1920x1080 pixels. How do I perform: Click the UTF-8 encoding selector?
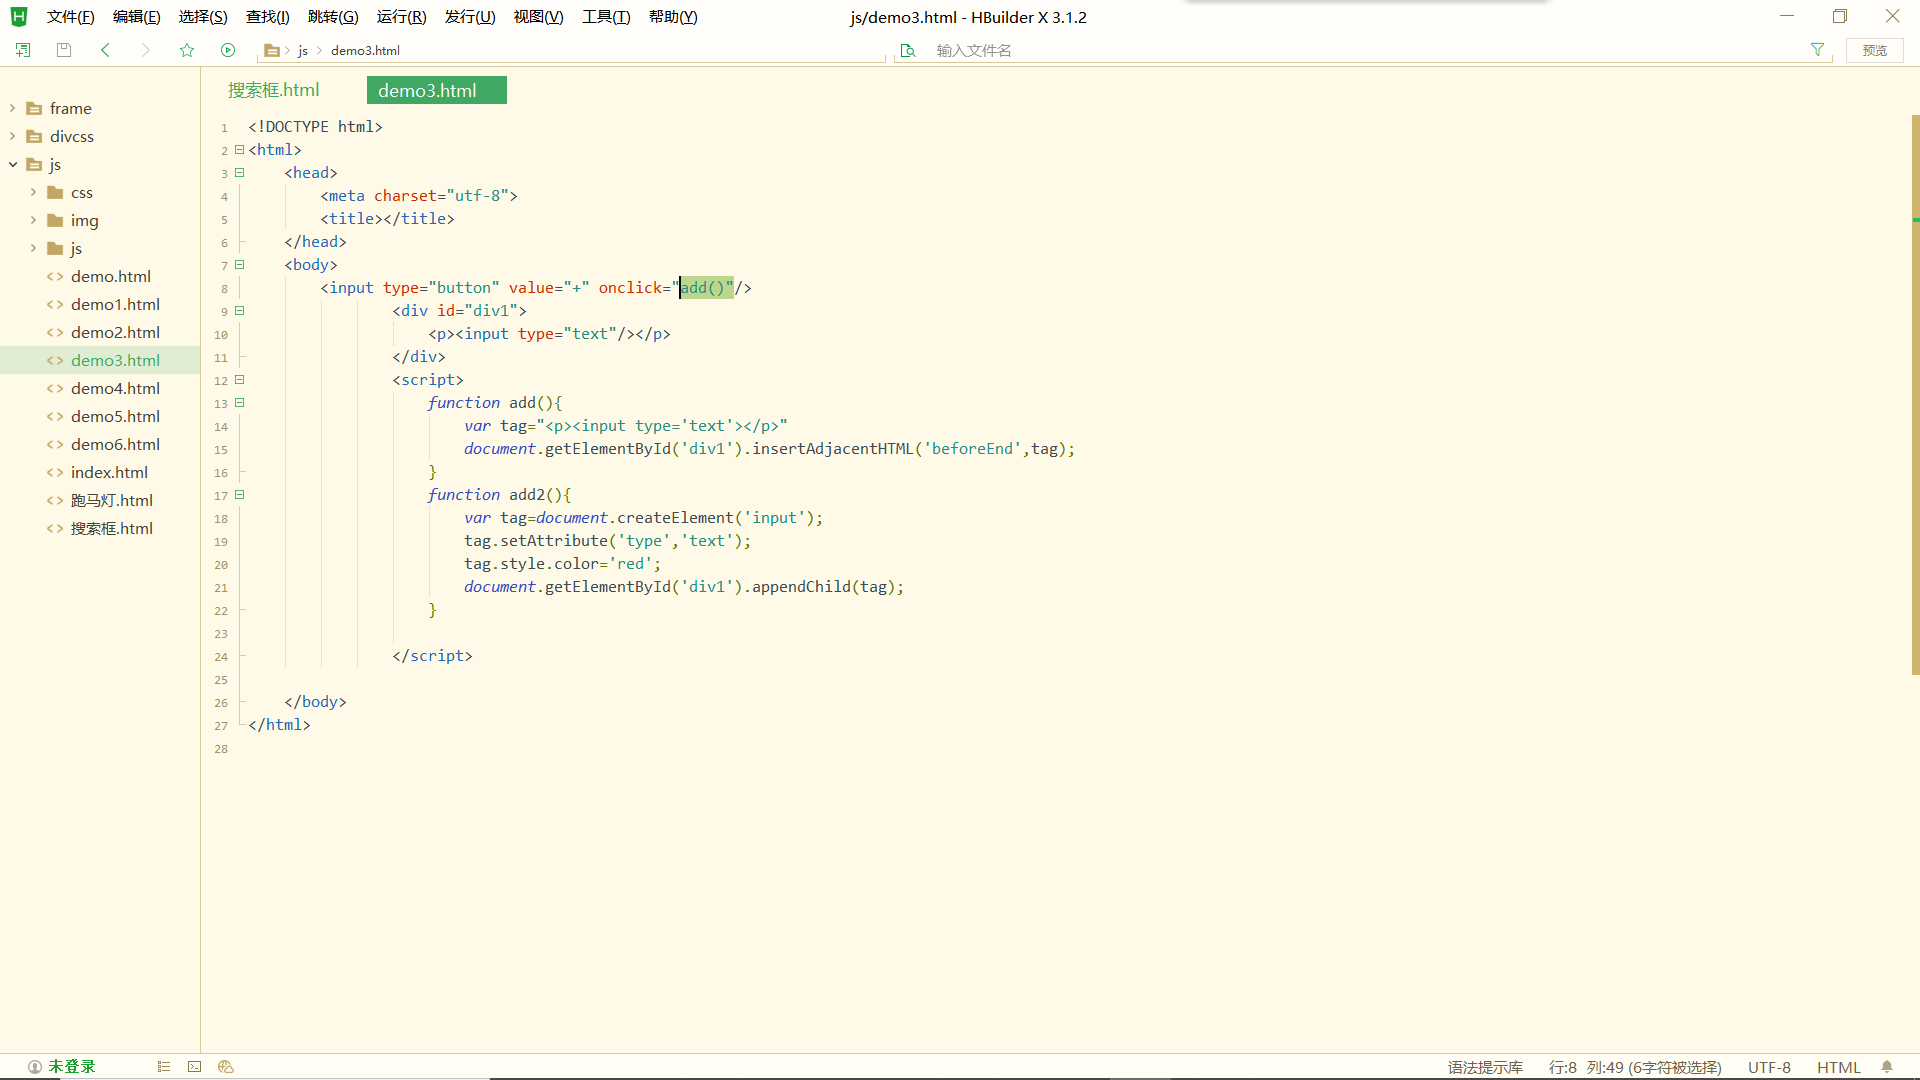click(x=1769, y=1067)
